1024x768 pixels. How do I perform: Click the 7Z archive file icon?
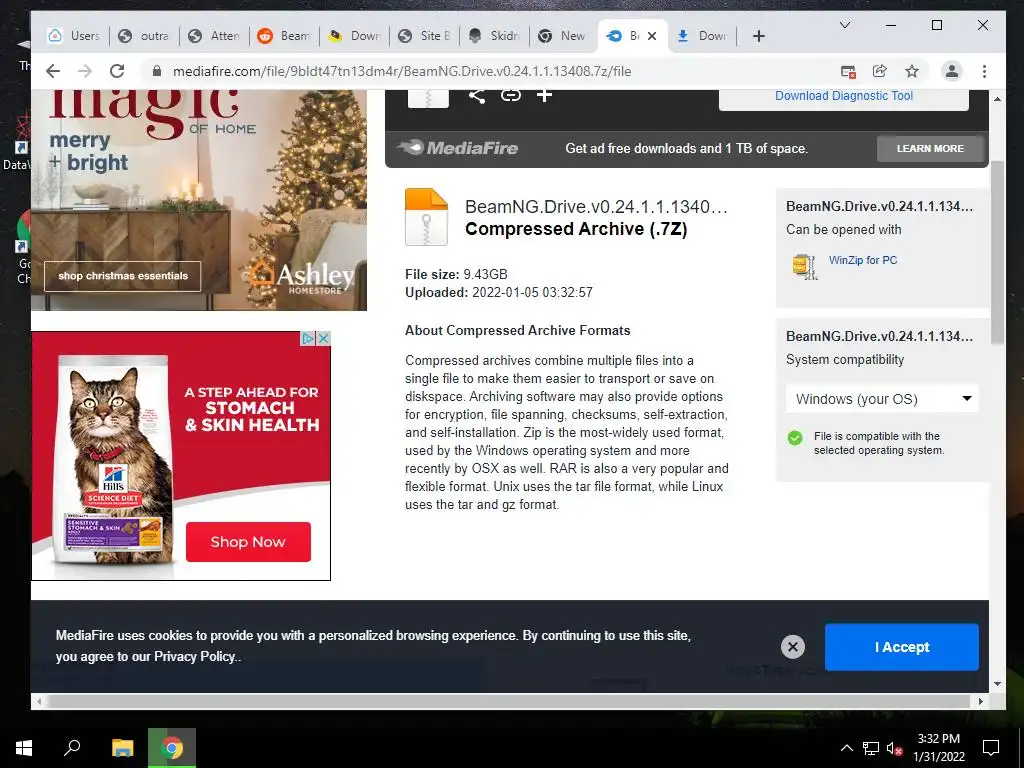click(426, 217)
